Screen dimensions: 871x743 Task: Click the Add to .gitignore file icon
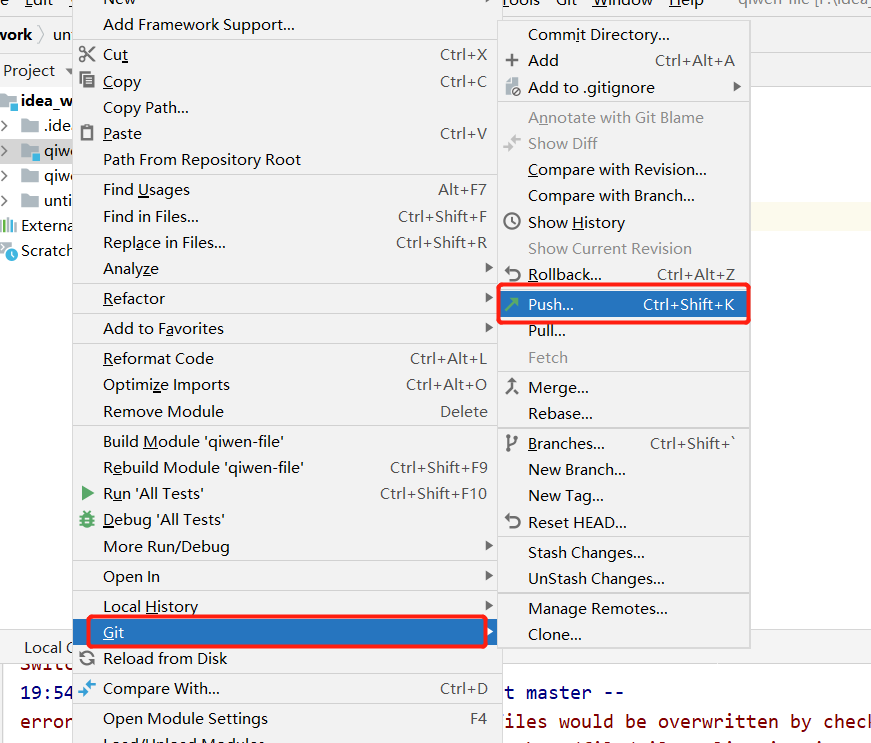click(x=512, y=87)
